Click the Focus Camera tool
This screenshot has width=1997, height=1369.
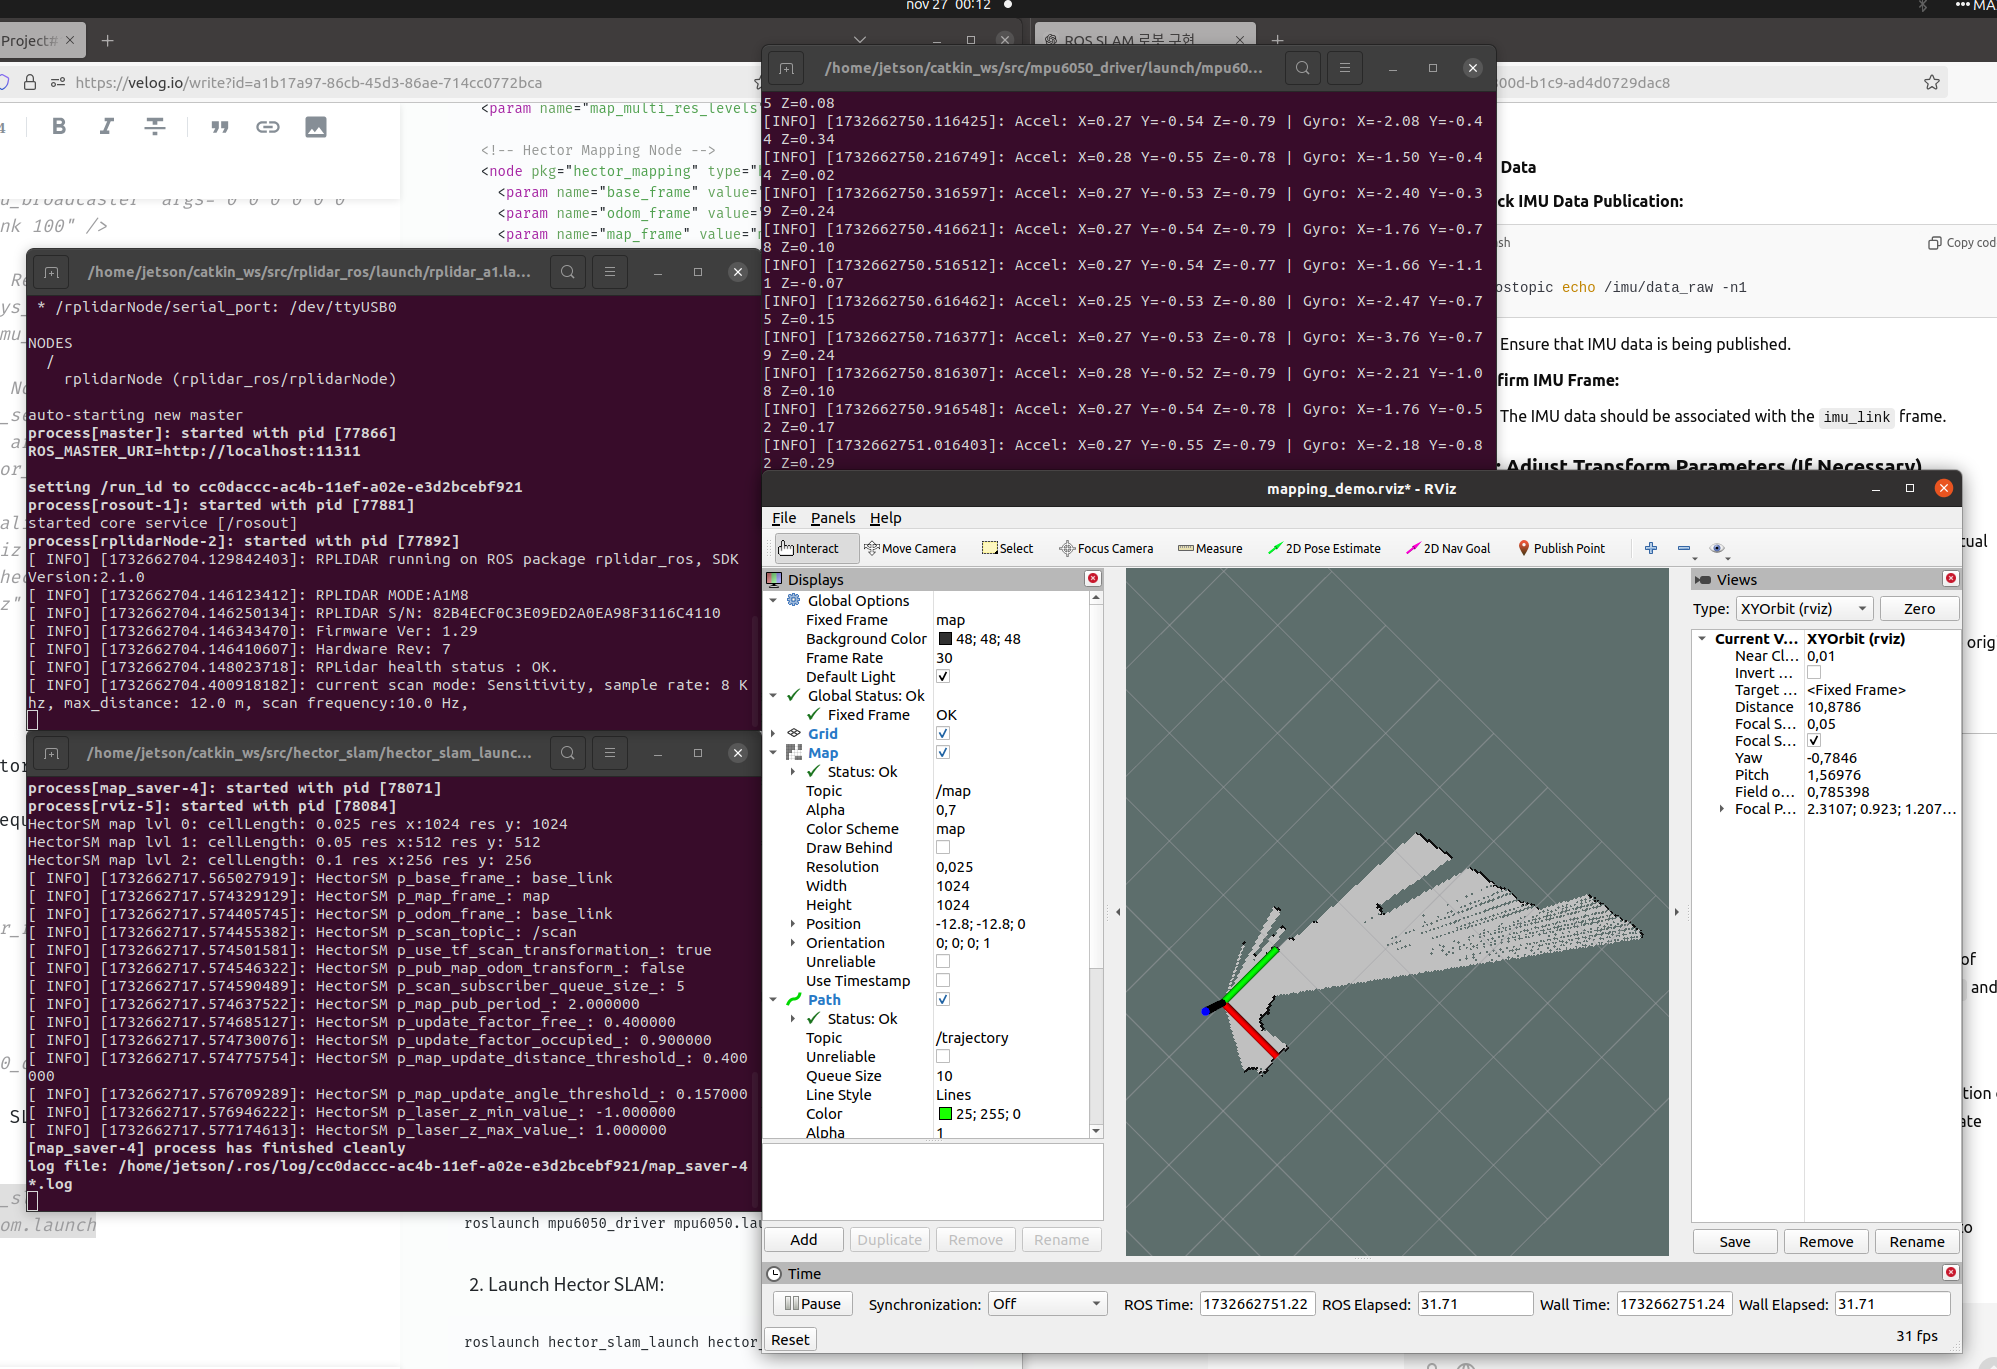click(x=1106, y=548)
